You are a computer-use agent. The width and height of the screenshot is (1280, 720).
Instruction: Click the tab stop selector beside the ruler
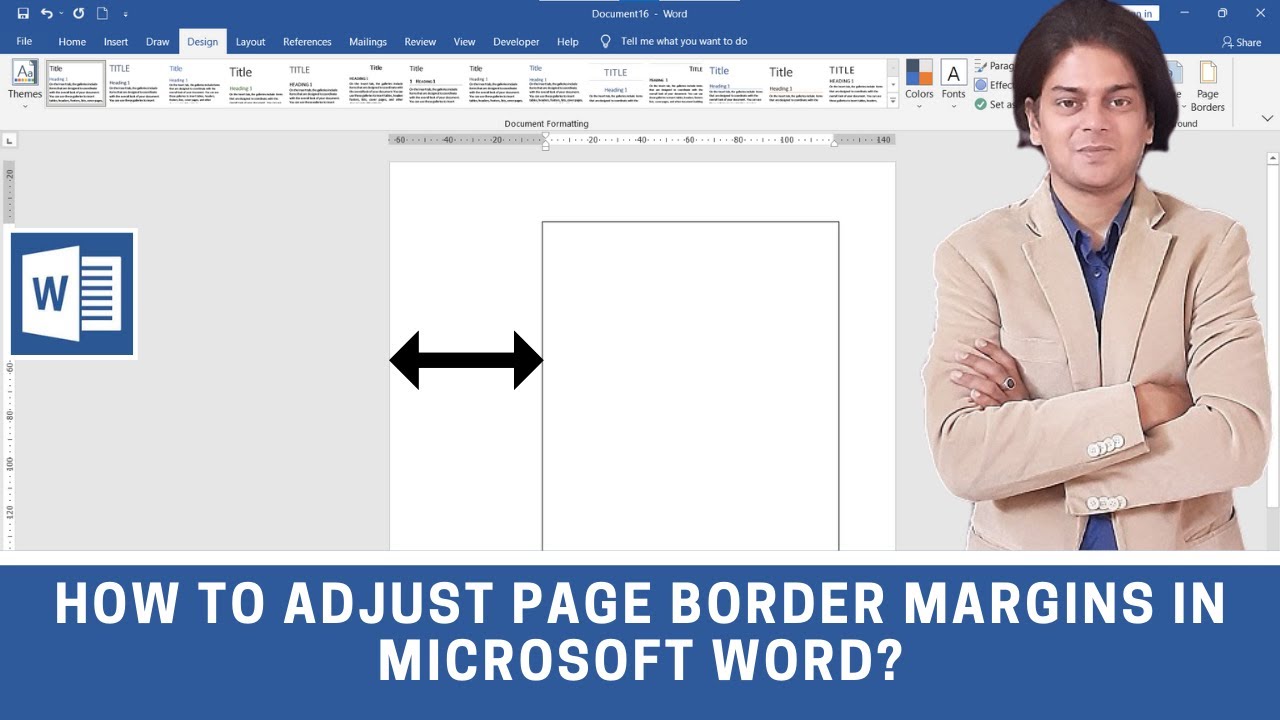coord(10,141)
